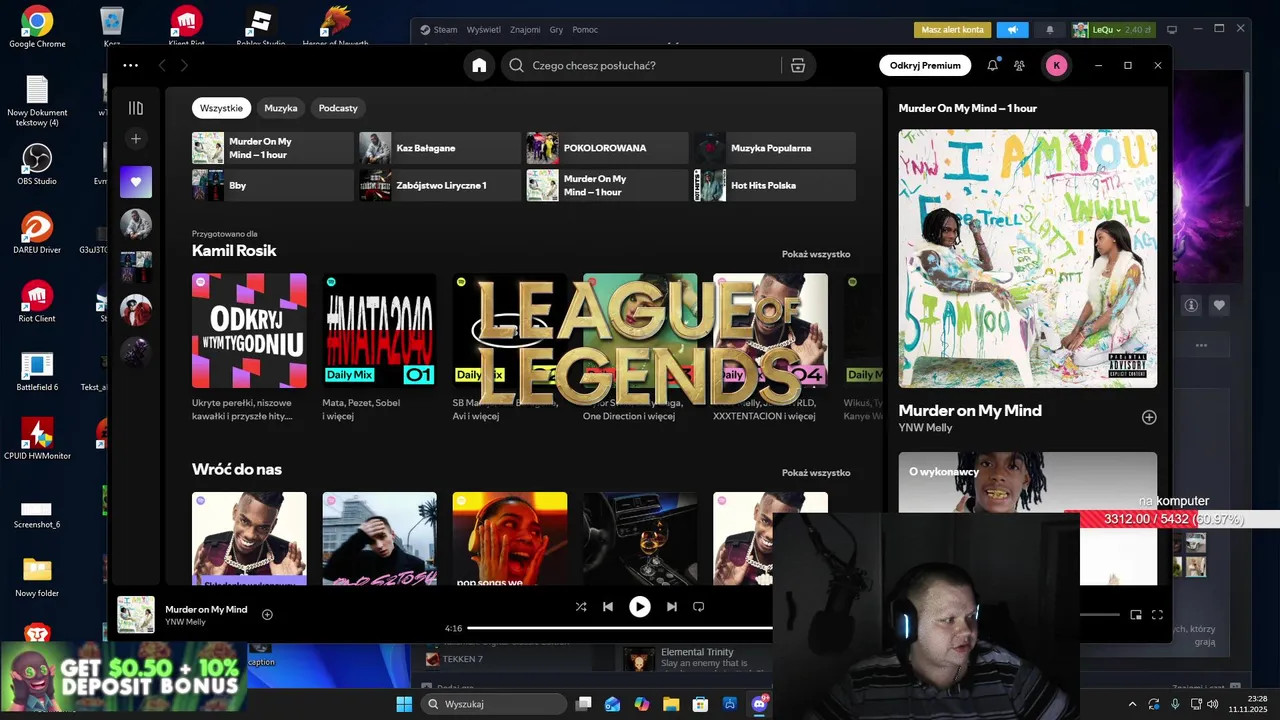This screenshot has width=1280, height=720.
Task: Click Steam megaphone announcements button
Action: [x=1012, y=30]
